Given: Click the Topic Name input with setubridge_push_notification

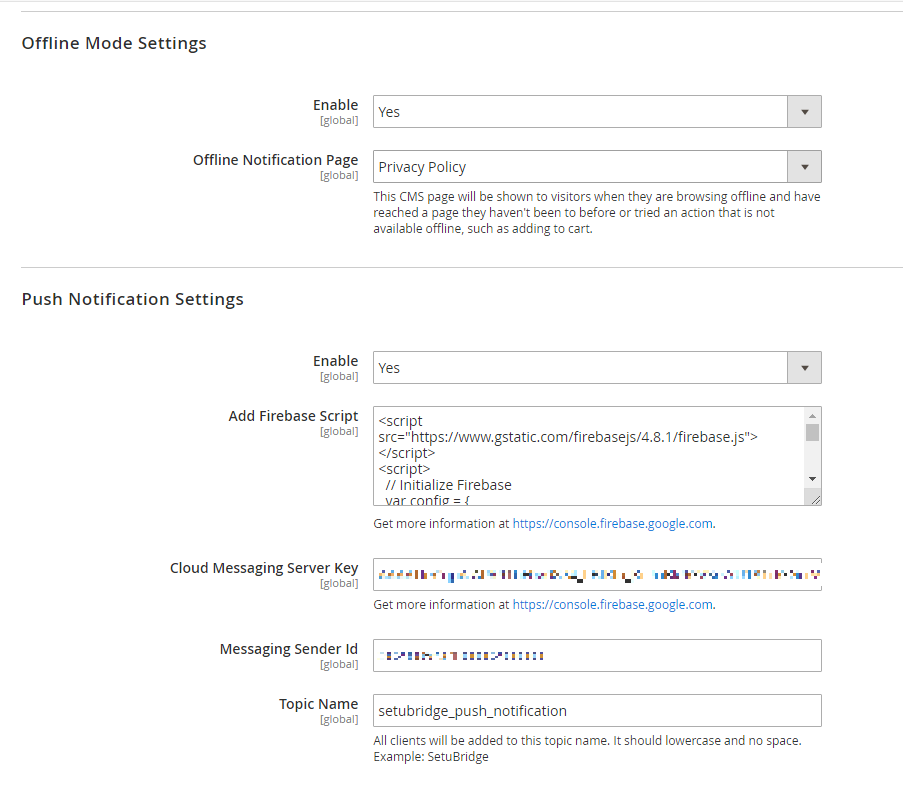Looking at the screenshot, I should [597, 711].
